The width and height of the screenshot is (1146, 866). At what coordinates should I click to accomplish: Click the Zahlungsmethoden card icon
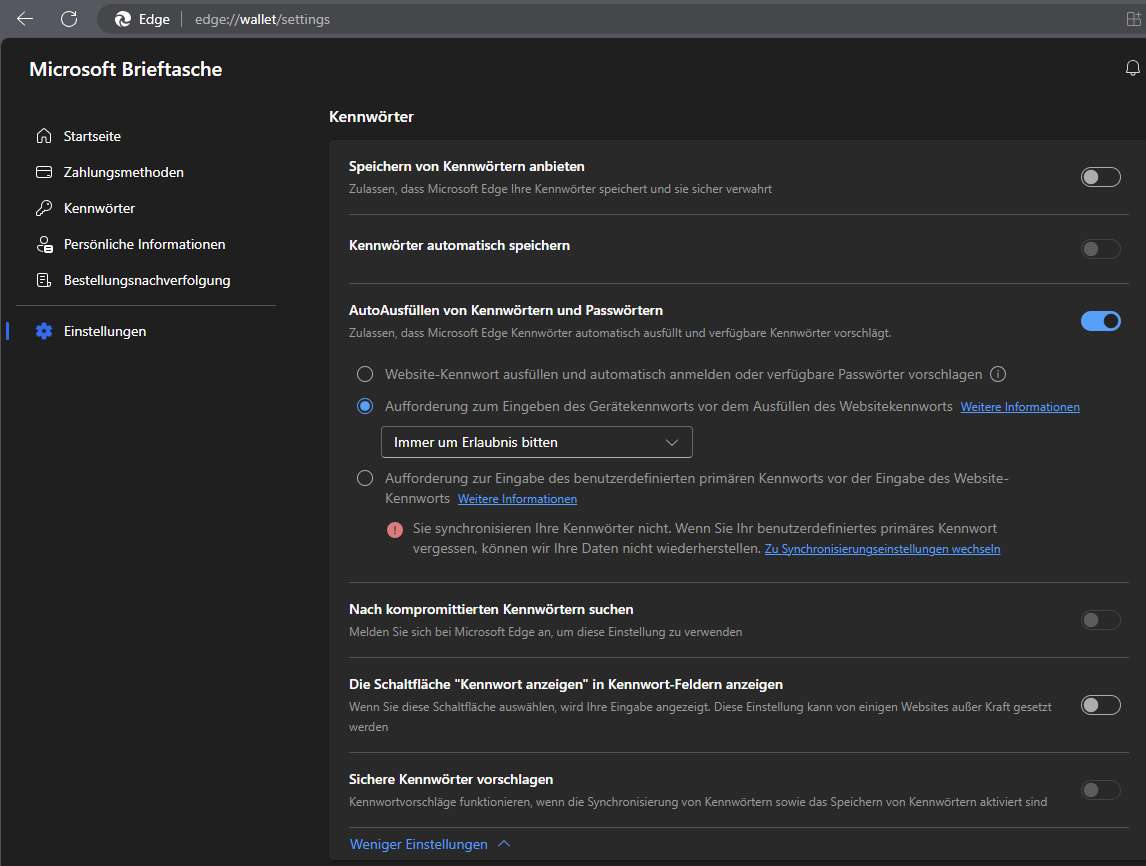[x=44, y=172]
